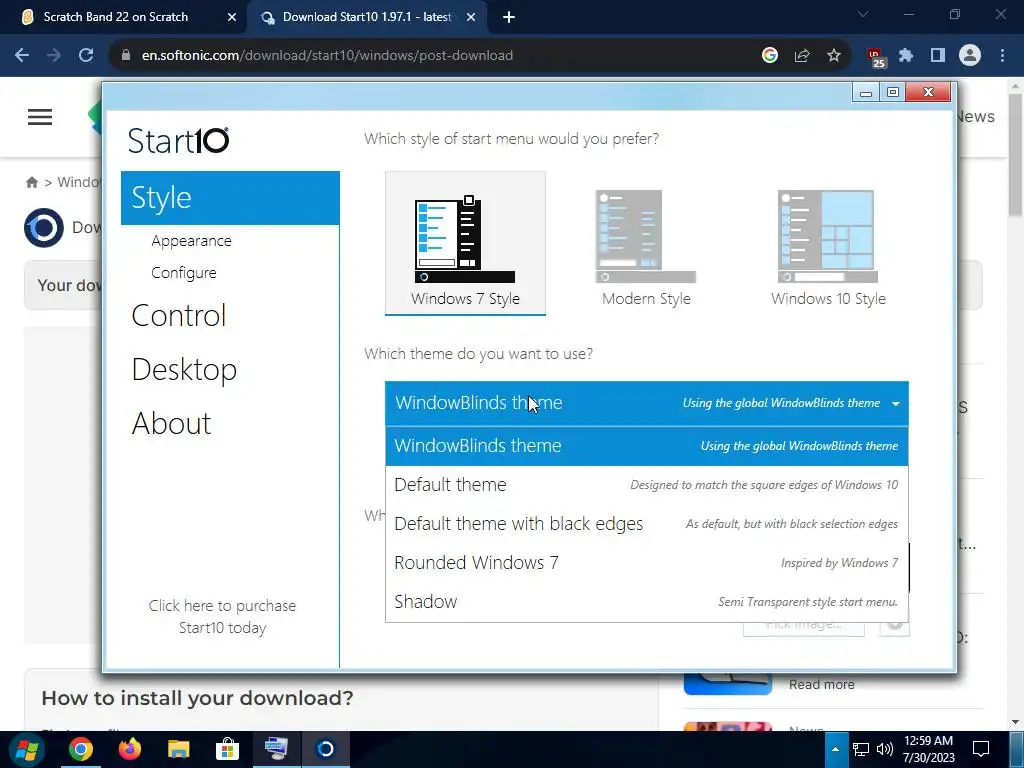Minimize the Start10 window
Image resolution: width=1024 pixels, height=768 pixels.
[x=865, y=93]
